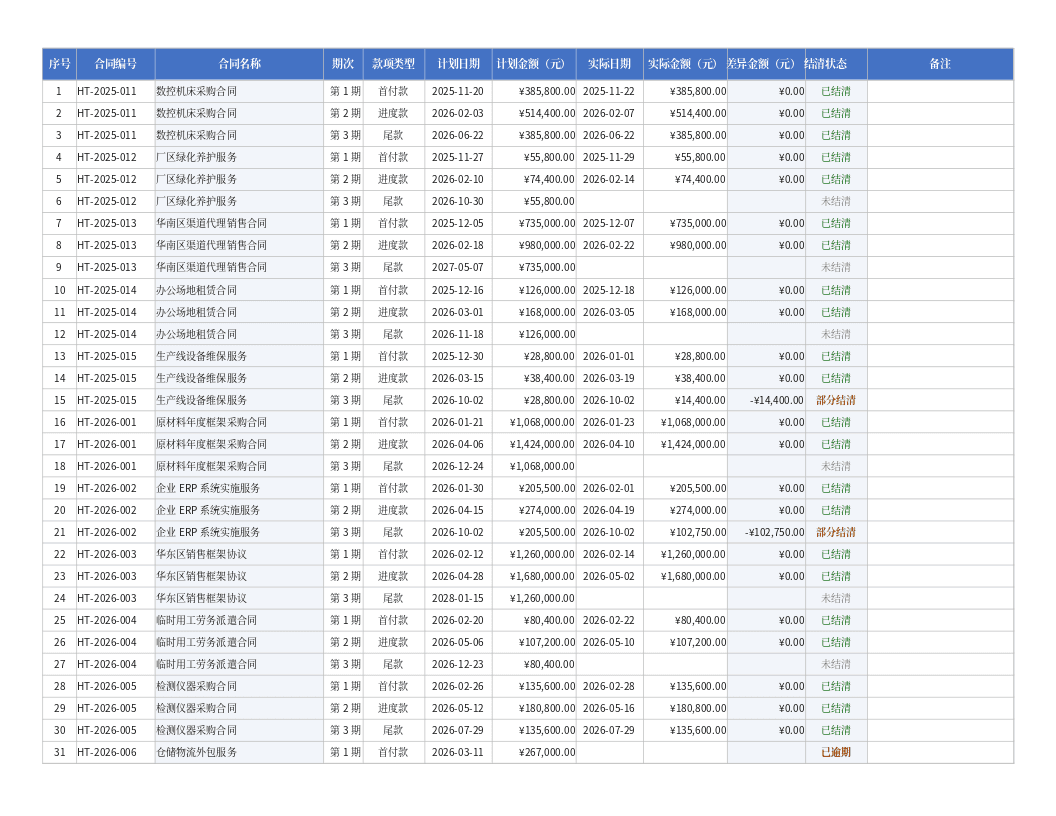
Task: Select the 备注 column header
Action: tap(940, 64)
